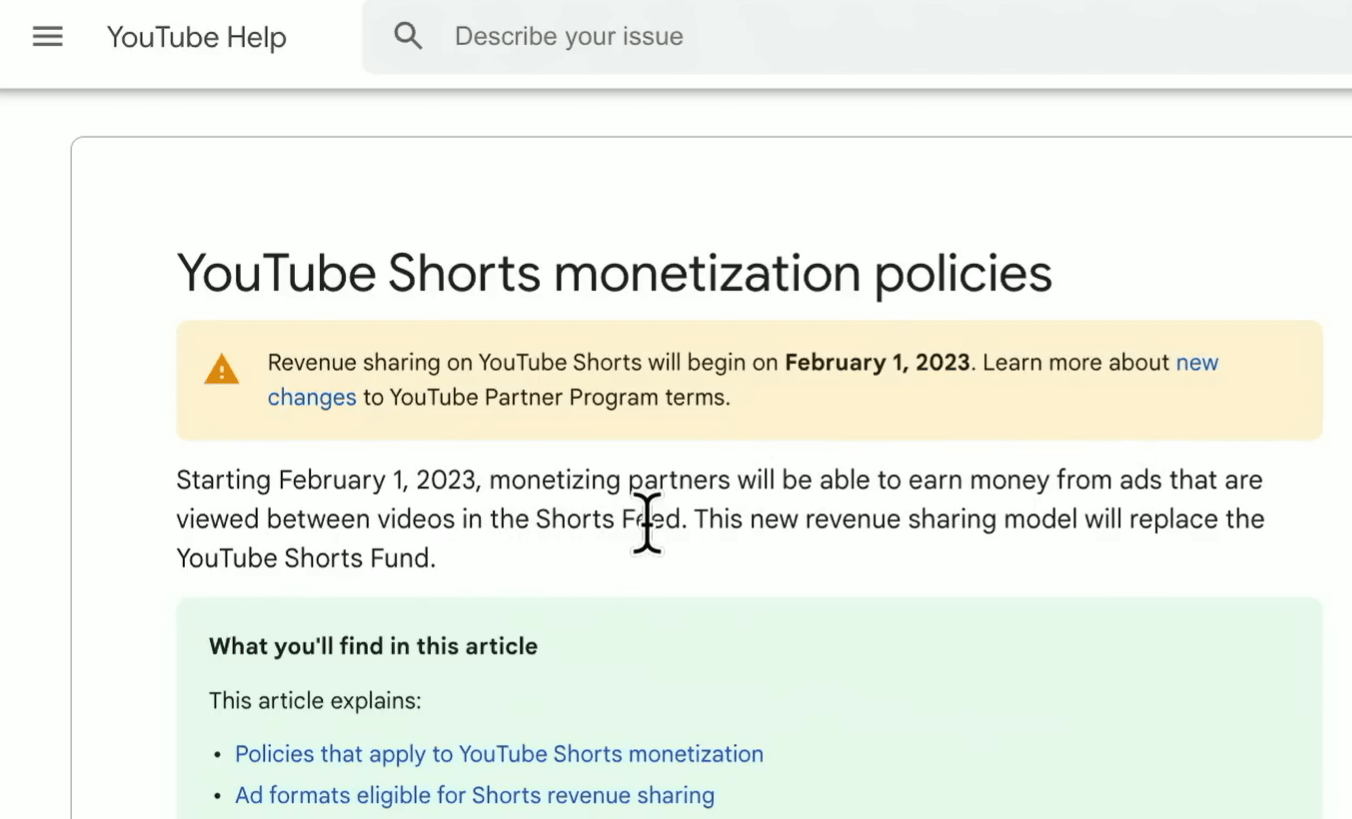The image size is (1352, 819).
Task: Open 'Ad formats eligible for Shorts revenue sharing'
Action: point(474,795)
